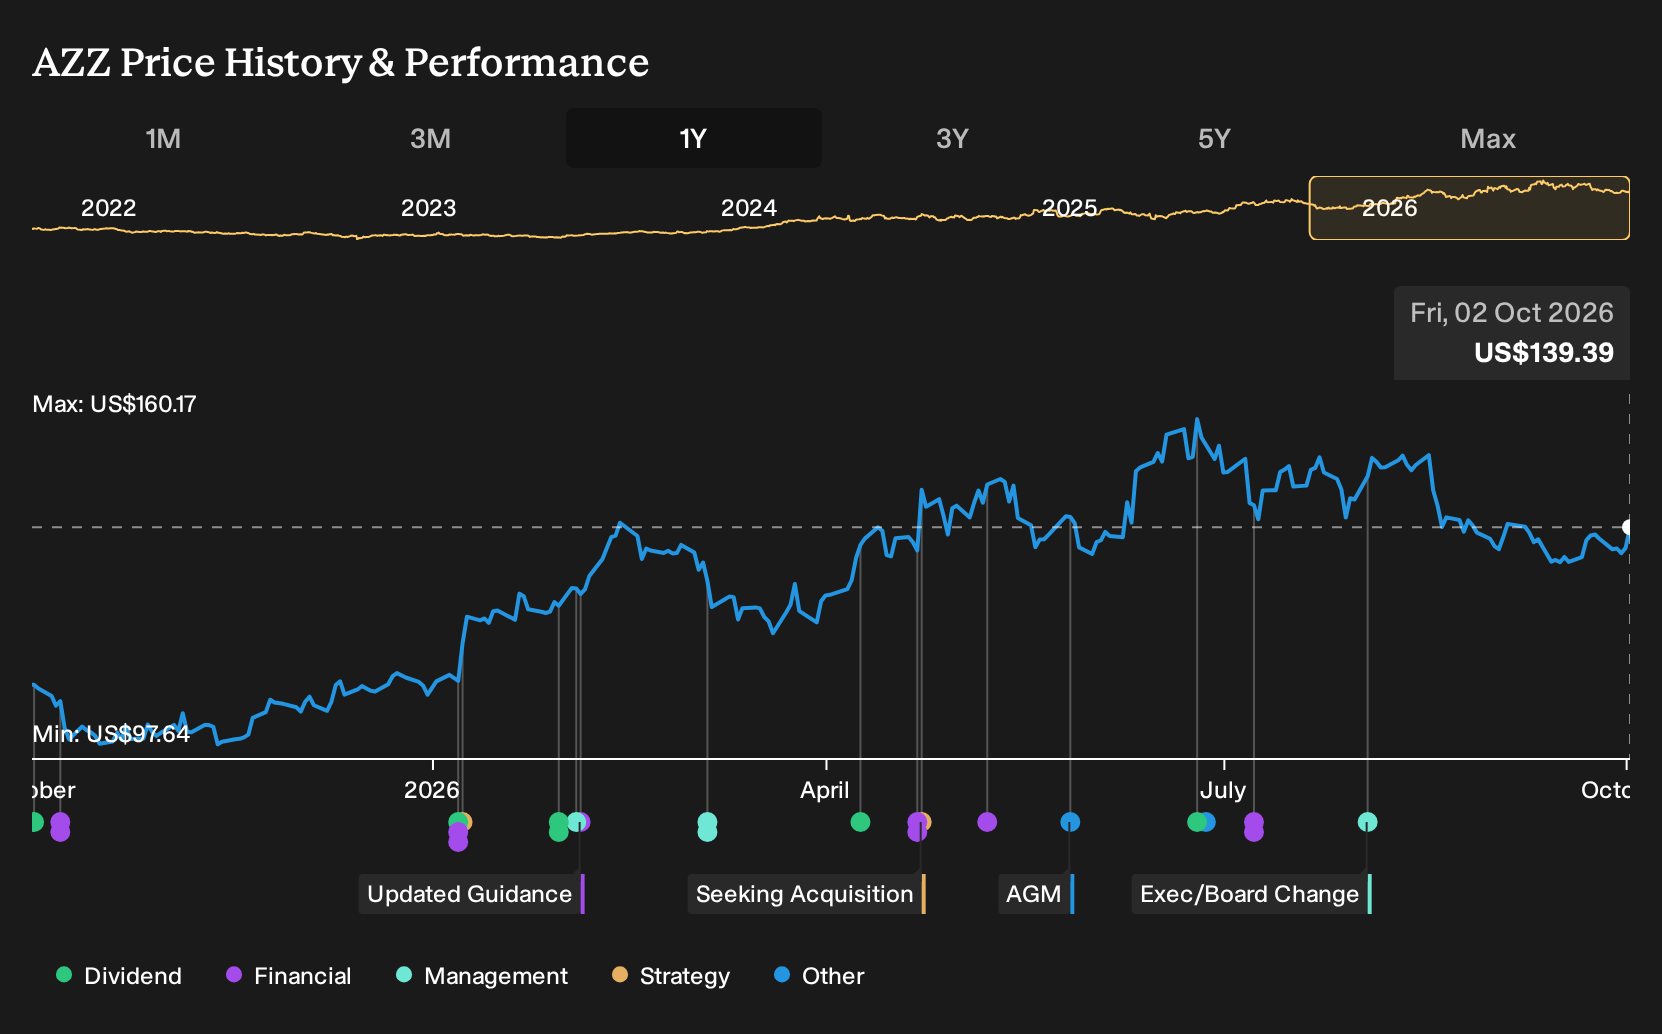1662x1034 pixels.
Task: Select the blue event dot above AGM label
Action: pos(1070,822)
